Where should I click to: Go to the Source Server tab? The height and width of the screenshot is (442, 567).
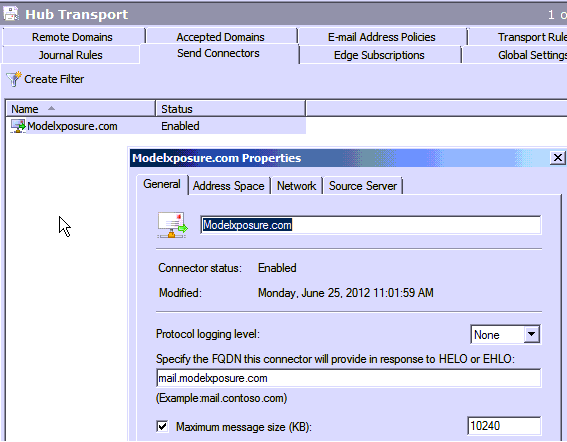pos(363,186)
